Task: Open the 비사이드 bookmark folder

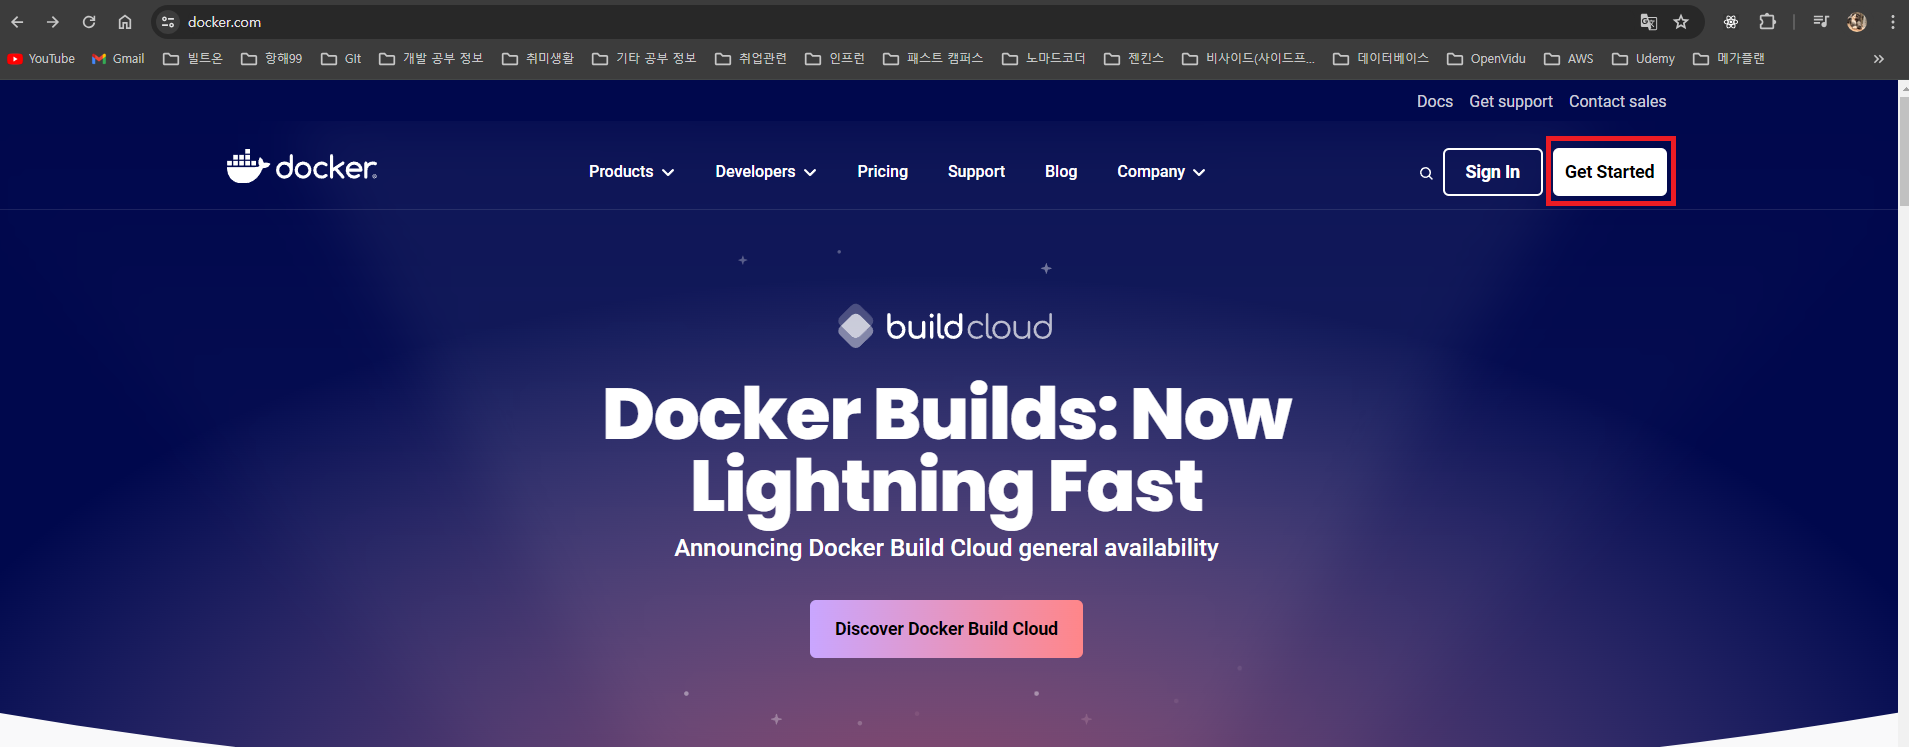Action: click(x=1249, y=59)
